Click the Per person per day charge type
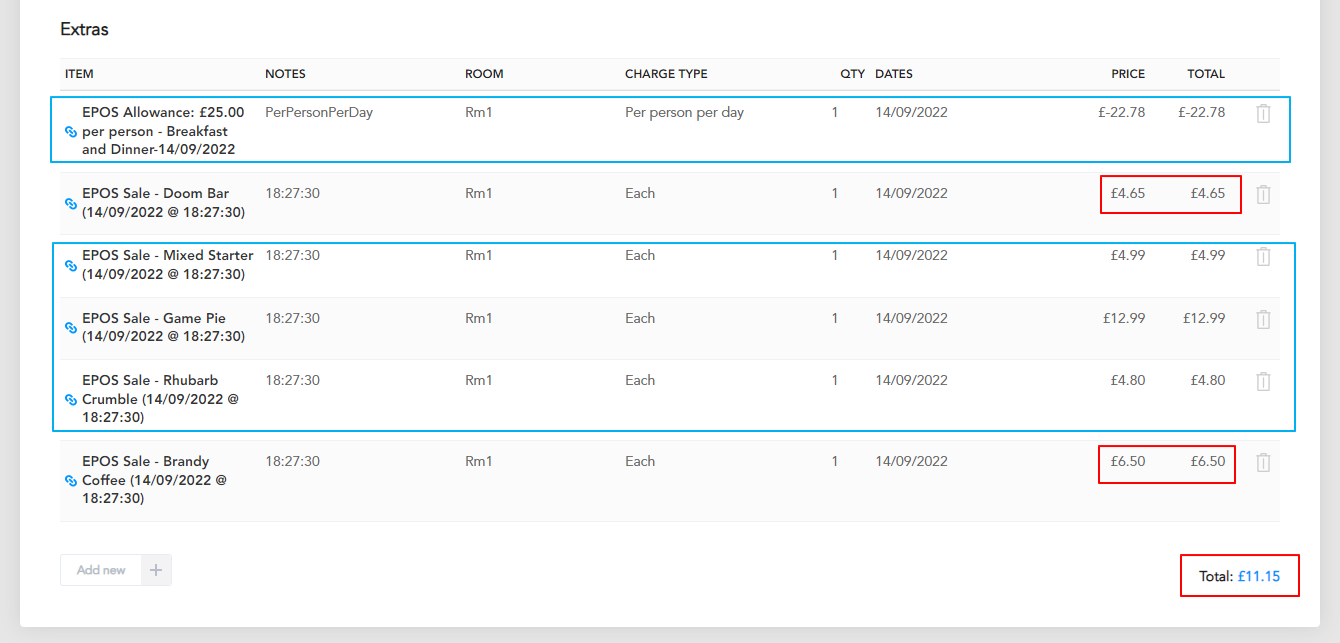This screenshot has width=1340, height=643. pyautogui.click(x=684, y=113)
